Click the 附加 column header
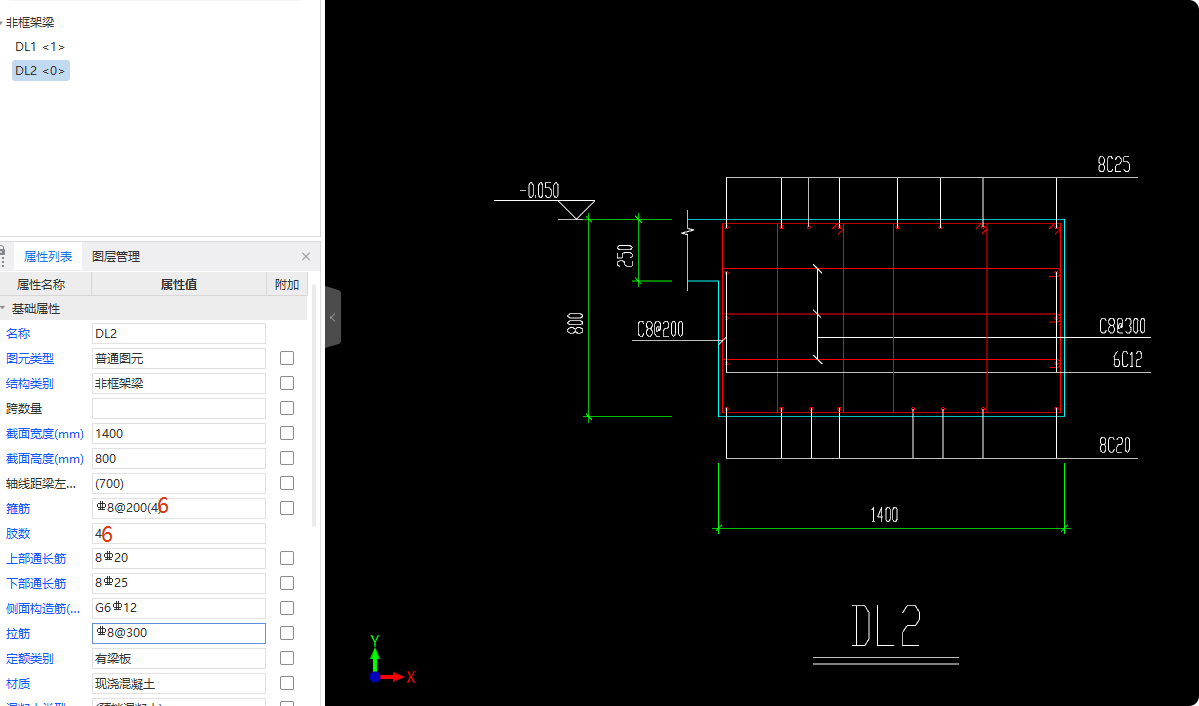This screenshot has width=1199, height=706. click(x=287, y=285)
